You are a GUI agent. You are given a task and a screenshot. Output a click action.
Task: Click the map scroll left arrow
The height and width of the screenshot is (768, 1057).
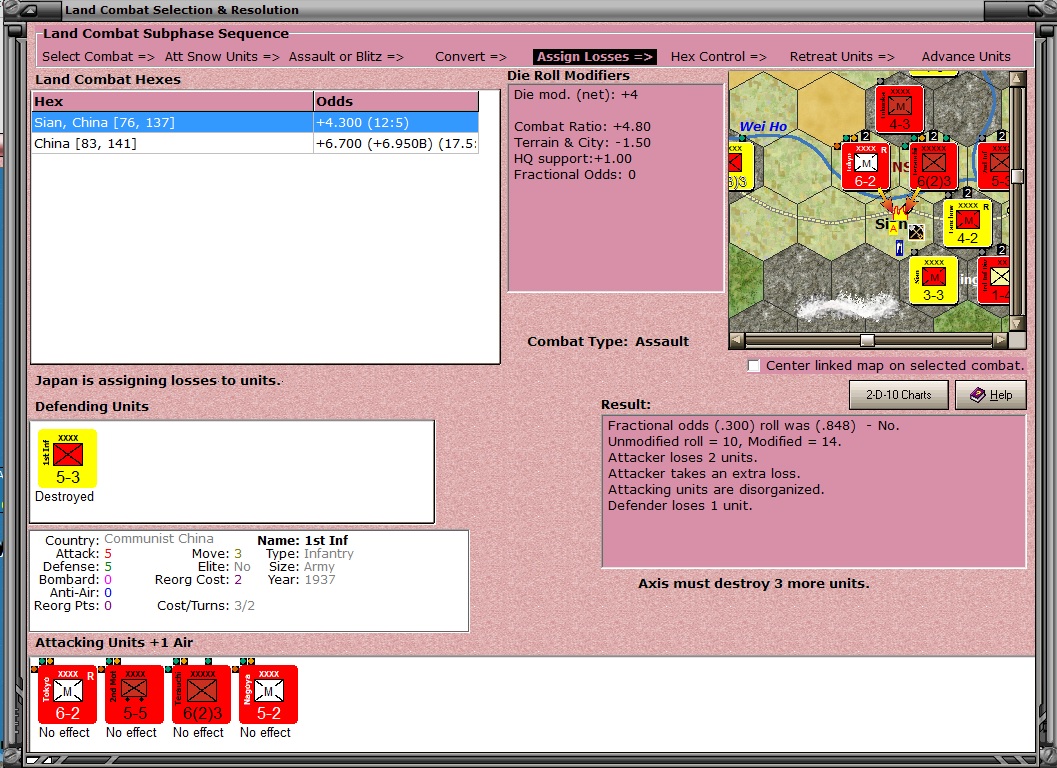point(737,341)
